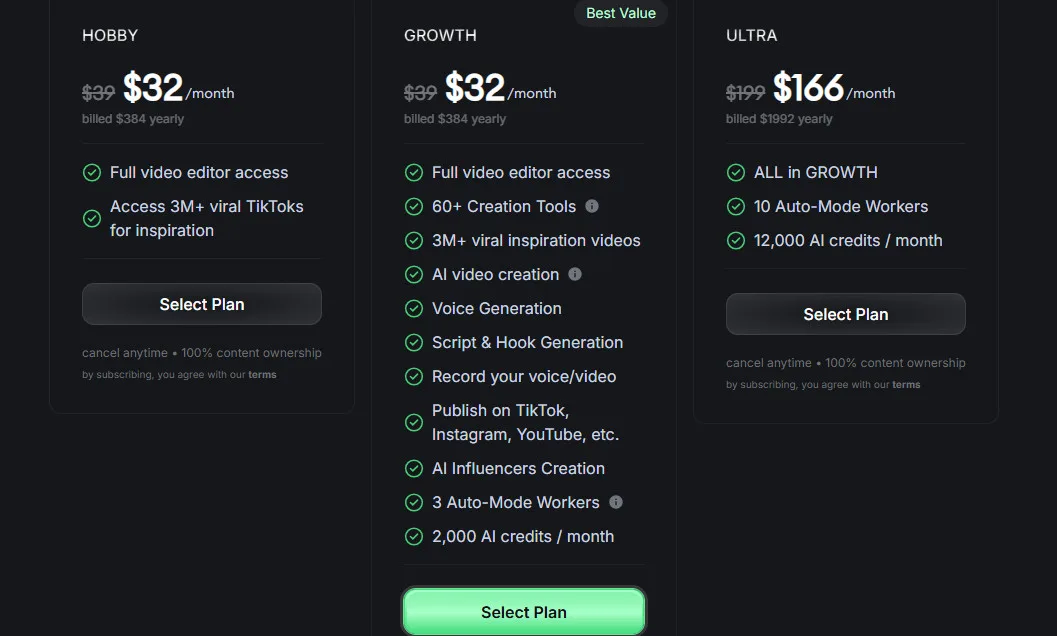The image size is (1057, 636).
Task: Click the checkmark next to AI Influencers Creation
Action: [413, 468]
